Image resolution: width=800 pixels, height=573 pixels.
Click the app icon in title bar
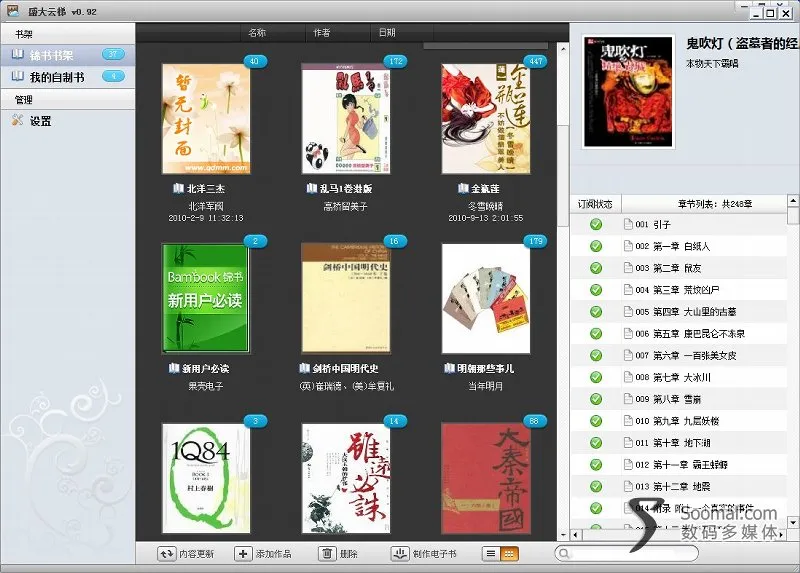point(13,11)
